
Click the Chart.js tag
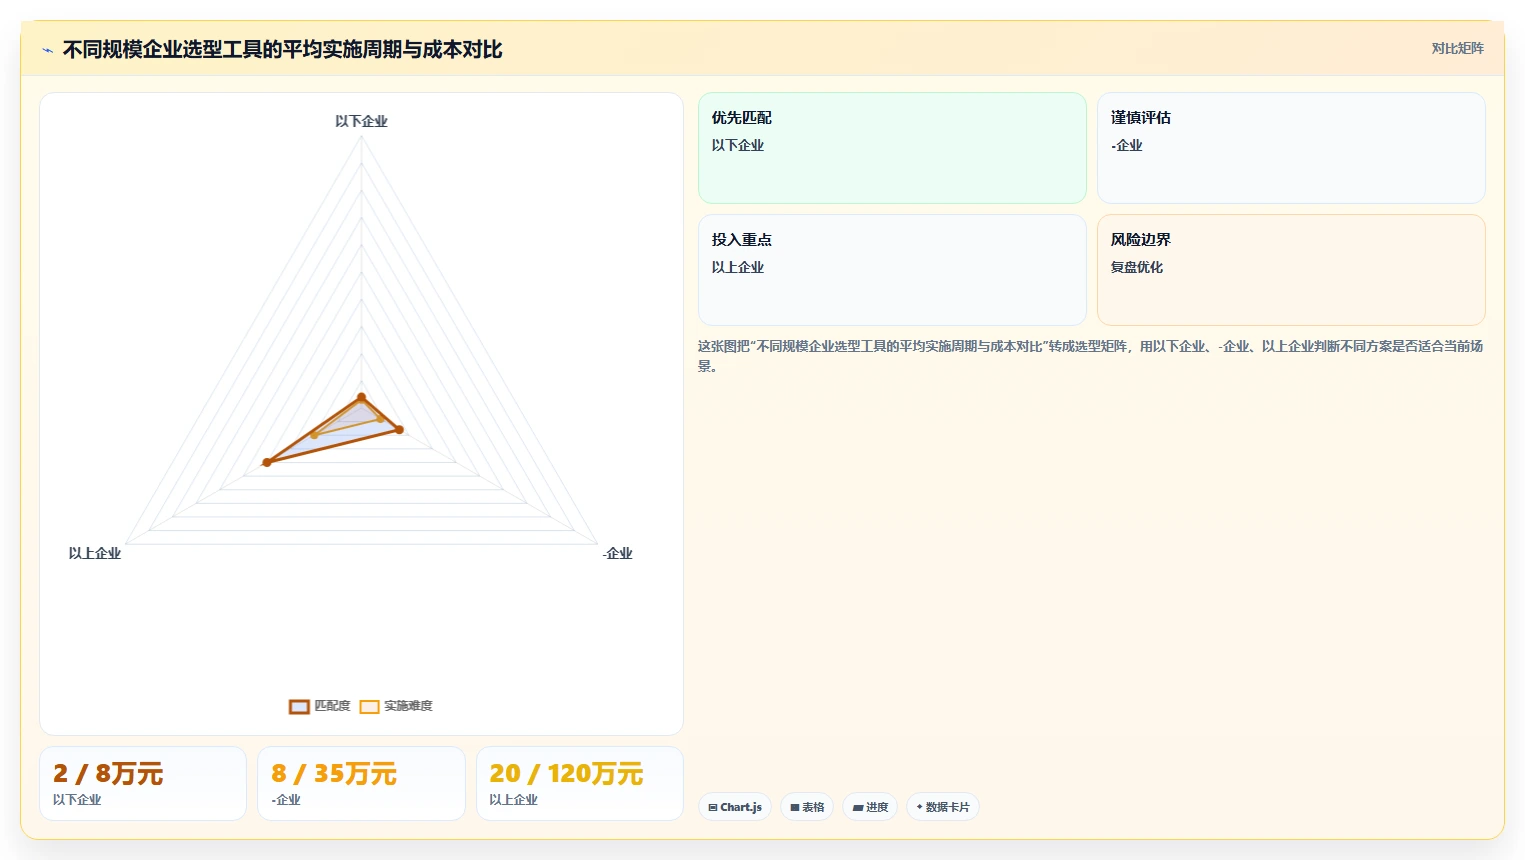735,807
